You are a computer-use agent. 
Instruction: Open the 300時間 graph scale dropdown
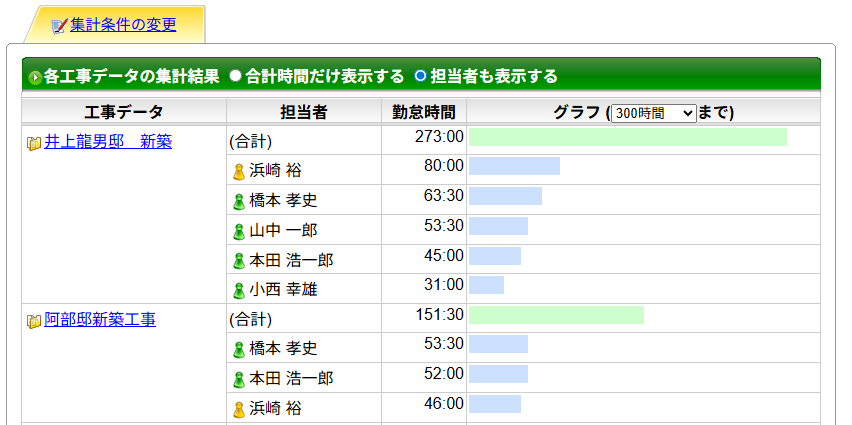[653, 113]
